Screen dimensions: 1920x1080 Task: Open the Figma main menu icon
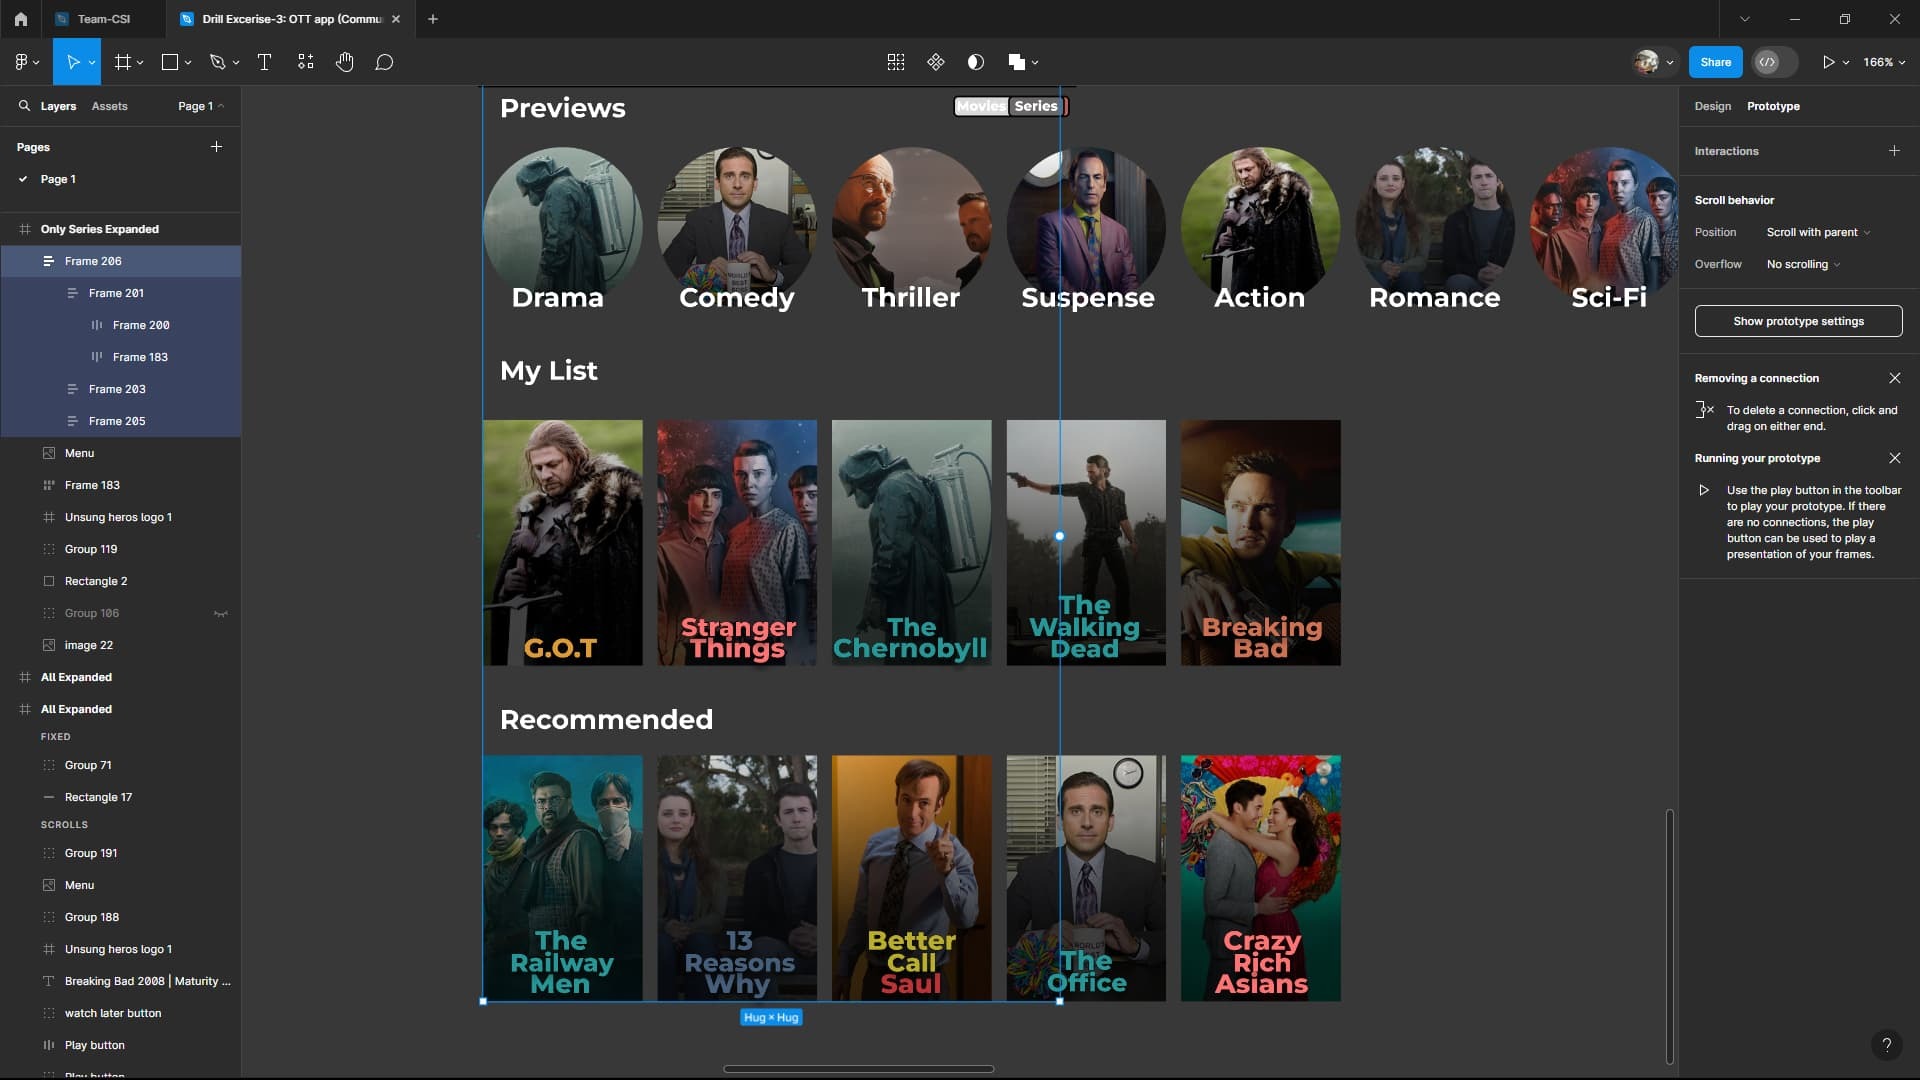tap(21, 62)
